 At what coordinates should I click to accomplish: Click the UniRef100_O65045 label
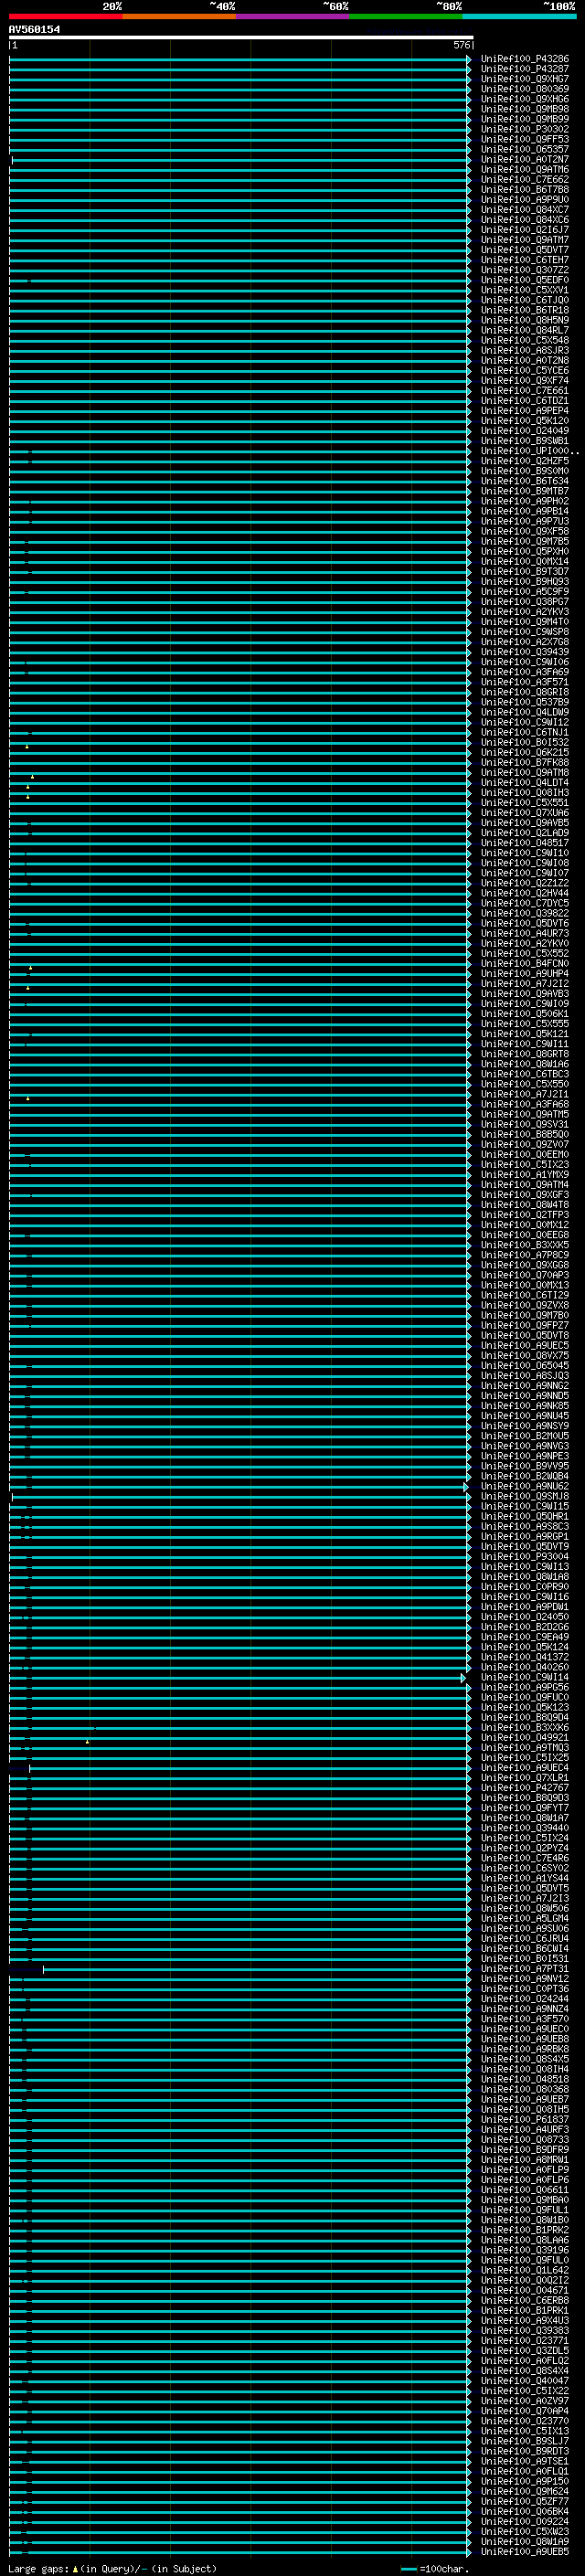tap(524, 1366)
